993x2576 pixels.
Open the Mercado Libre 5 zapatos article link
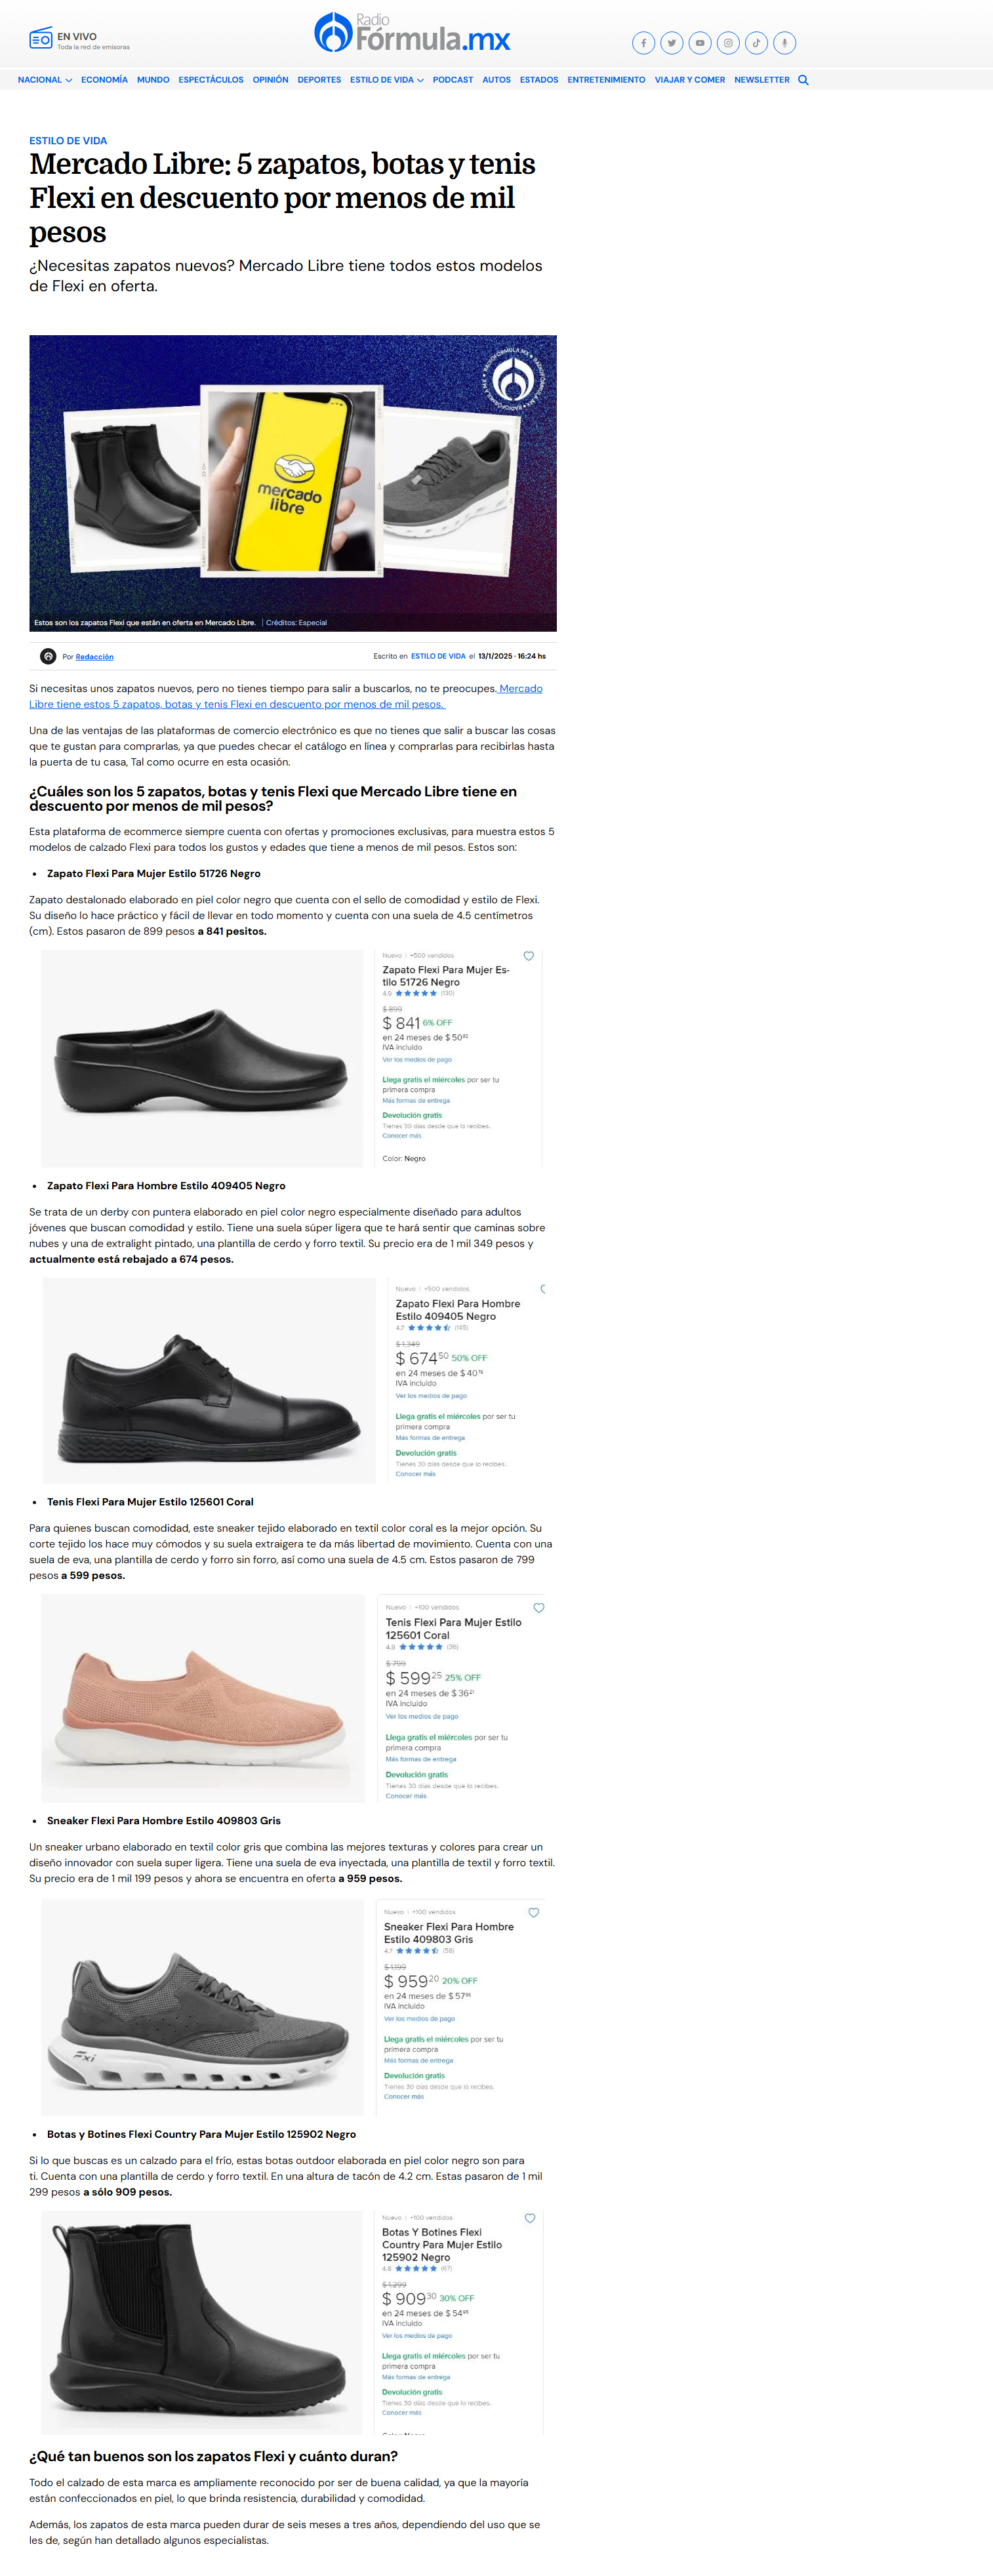[286, 696]
